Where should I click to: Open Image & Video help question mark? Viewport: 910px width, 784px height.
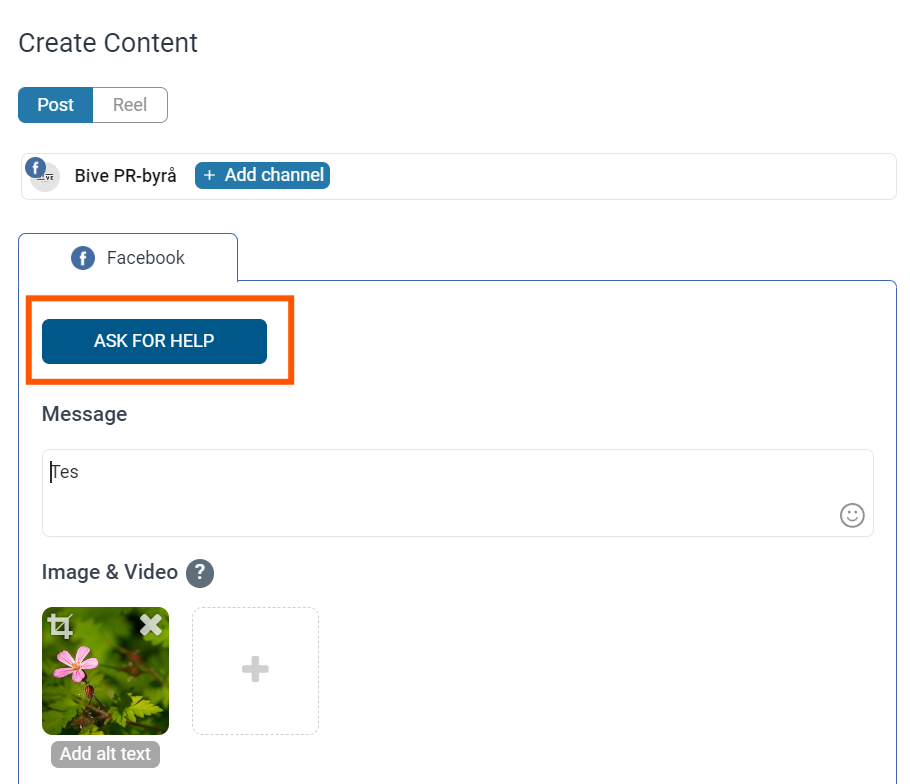pyautogui.click(x=200, y=573)
